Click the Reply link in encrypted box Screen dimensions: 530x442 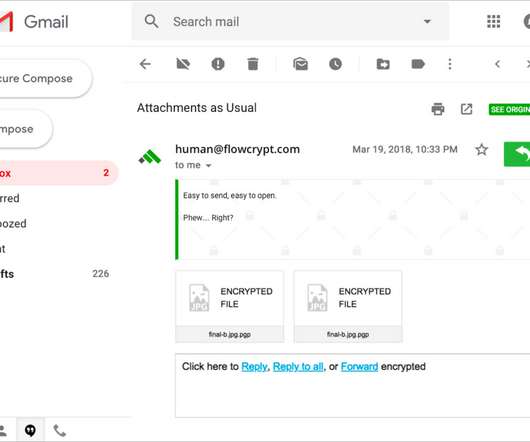tap(254, 367)
